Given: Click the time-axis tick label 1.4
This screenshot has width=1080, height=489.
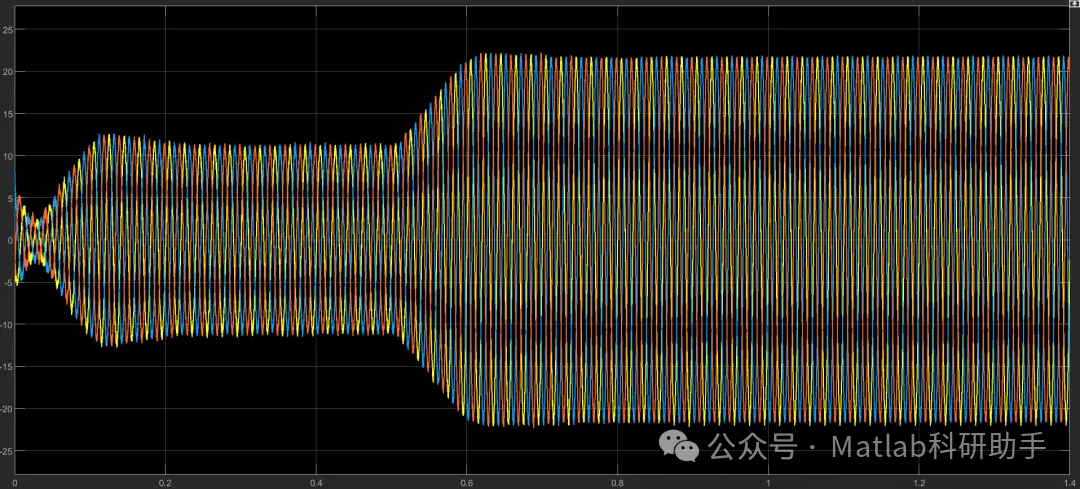Looking at the screenshot, I should (x=1069, y=483).
